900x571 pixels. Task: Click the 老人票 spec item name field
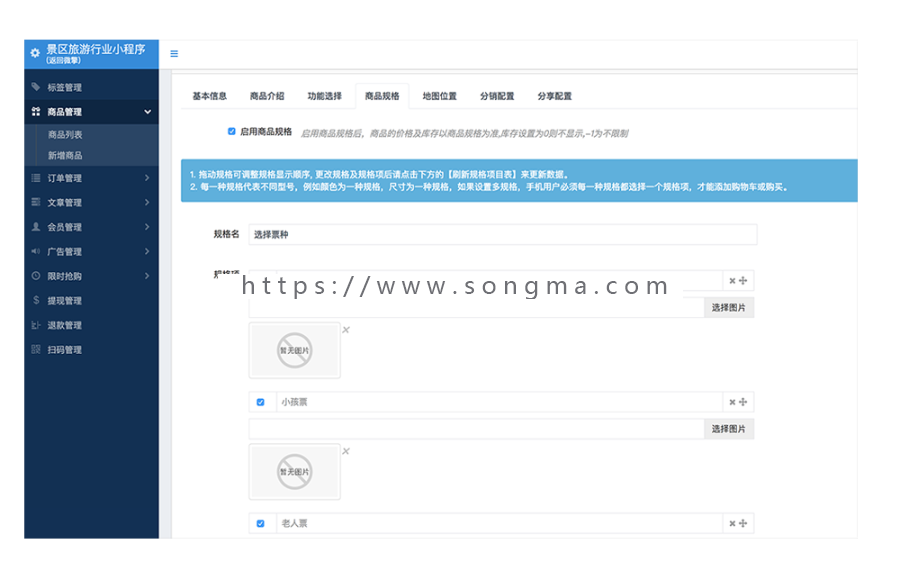pos(499,523)
